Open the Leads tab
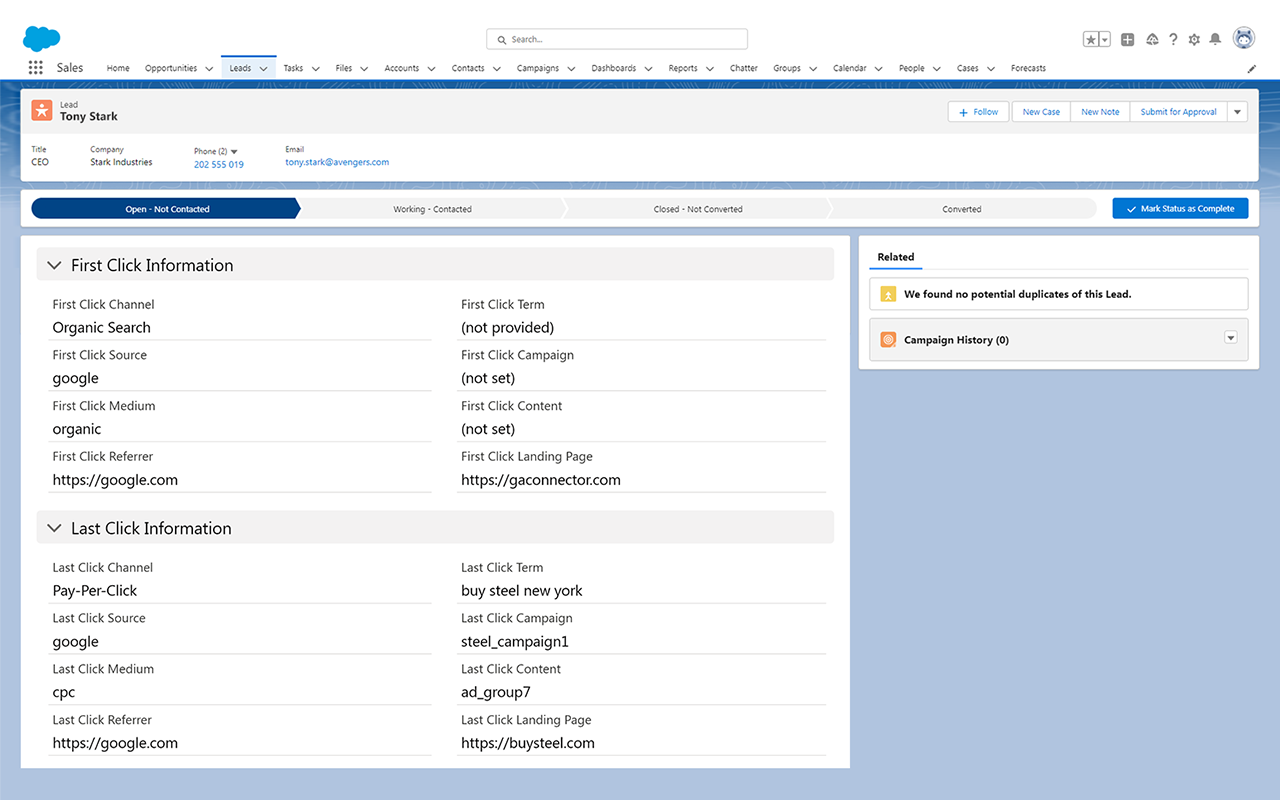1280x800 pixels. coord(240,68)
